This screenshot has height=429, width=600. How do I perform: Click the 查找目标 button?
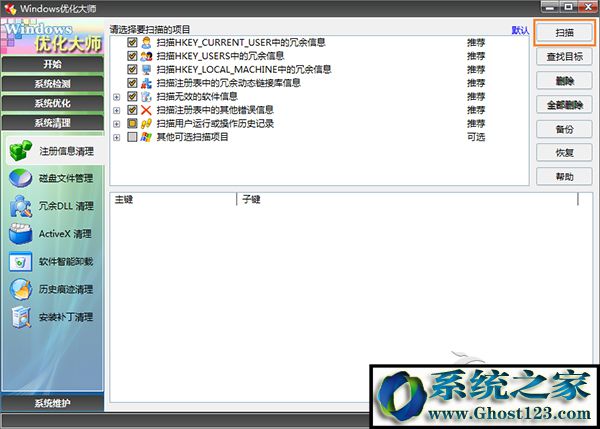(564, 57)
